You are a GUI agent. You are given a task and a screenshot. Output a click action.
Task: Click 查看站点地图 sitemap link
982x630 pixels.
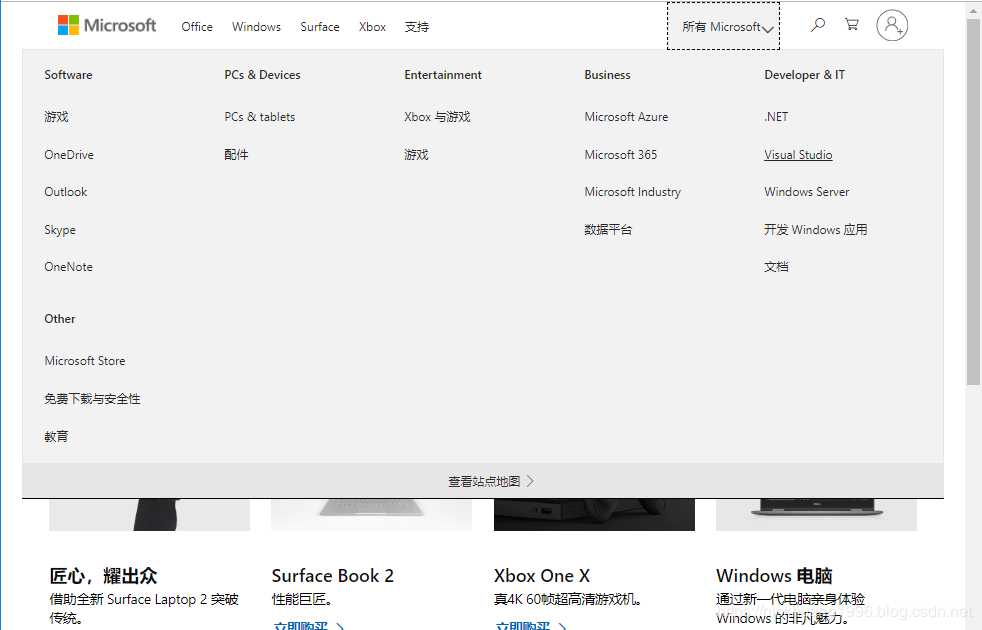click(x=491, y=481)
